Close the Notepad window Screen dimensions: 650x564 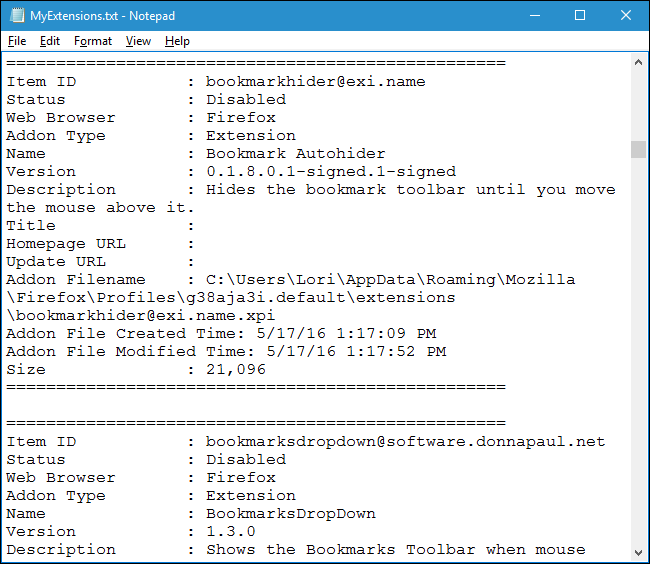(626, 16)
